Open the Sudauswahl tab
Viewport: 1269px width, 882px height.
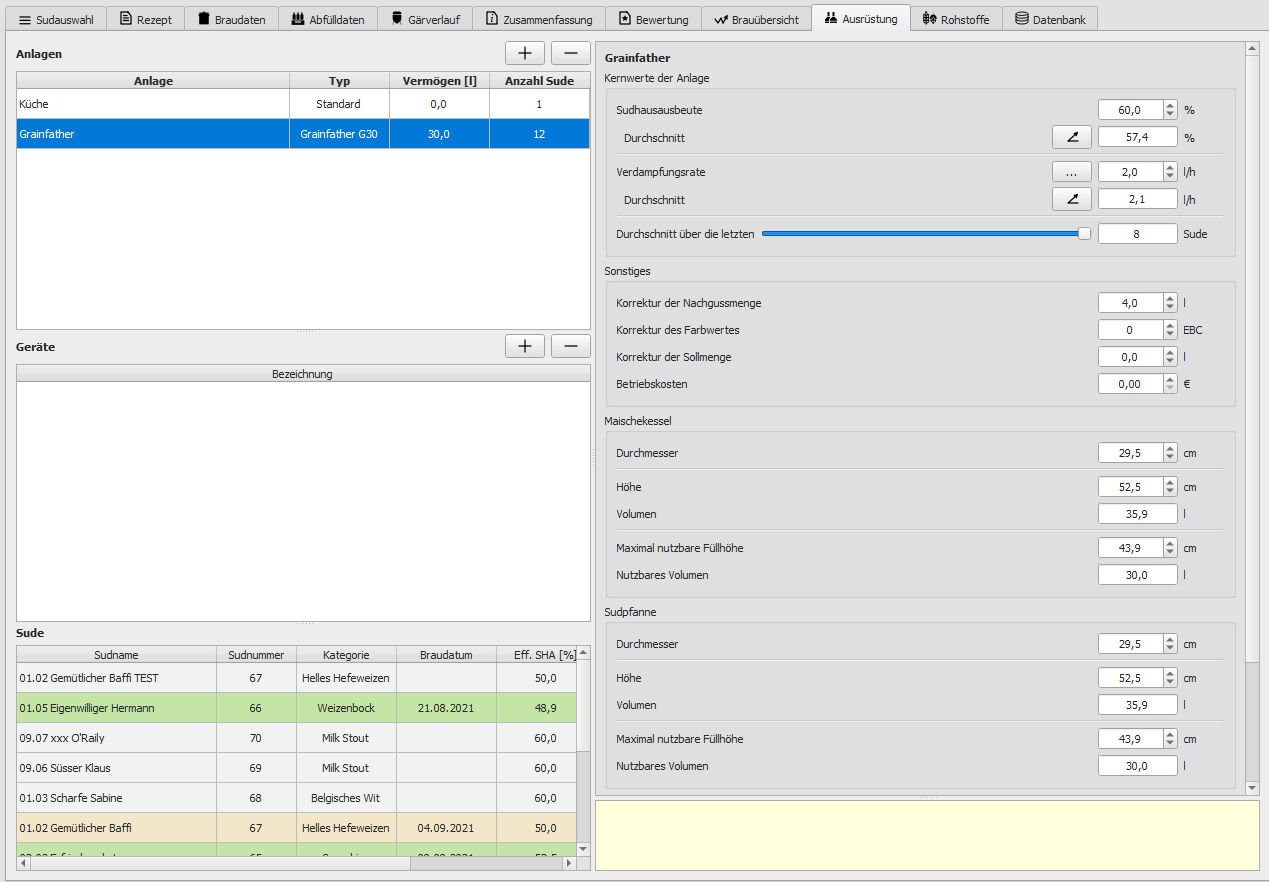(56, 19)
